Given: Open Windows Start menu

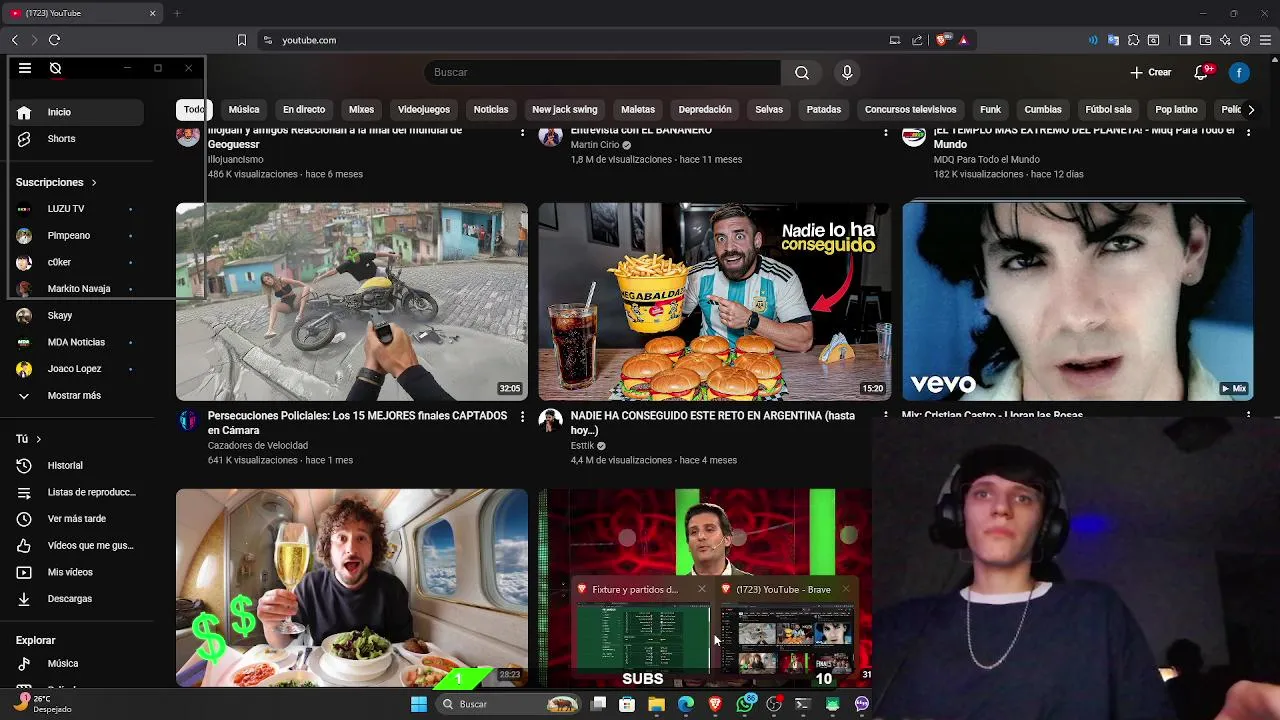Looking at the screenshot, I should coord(419,704).
